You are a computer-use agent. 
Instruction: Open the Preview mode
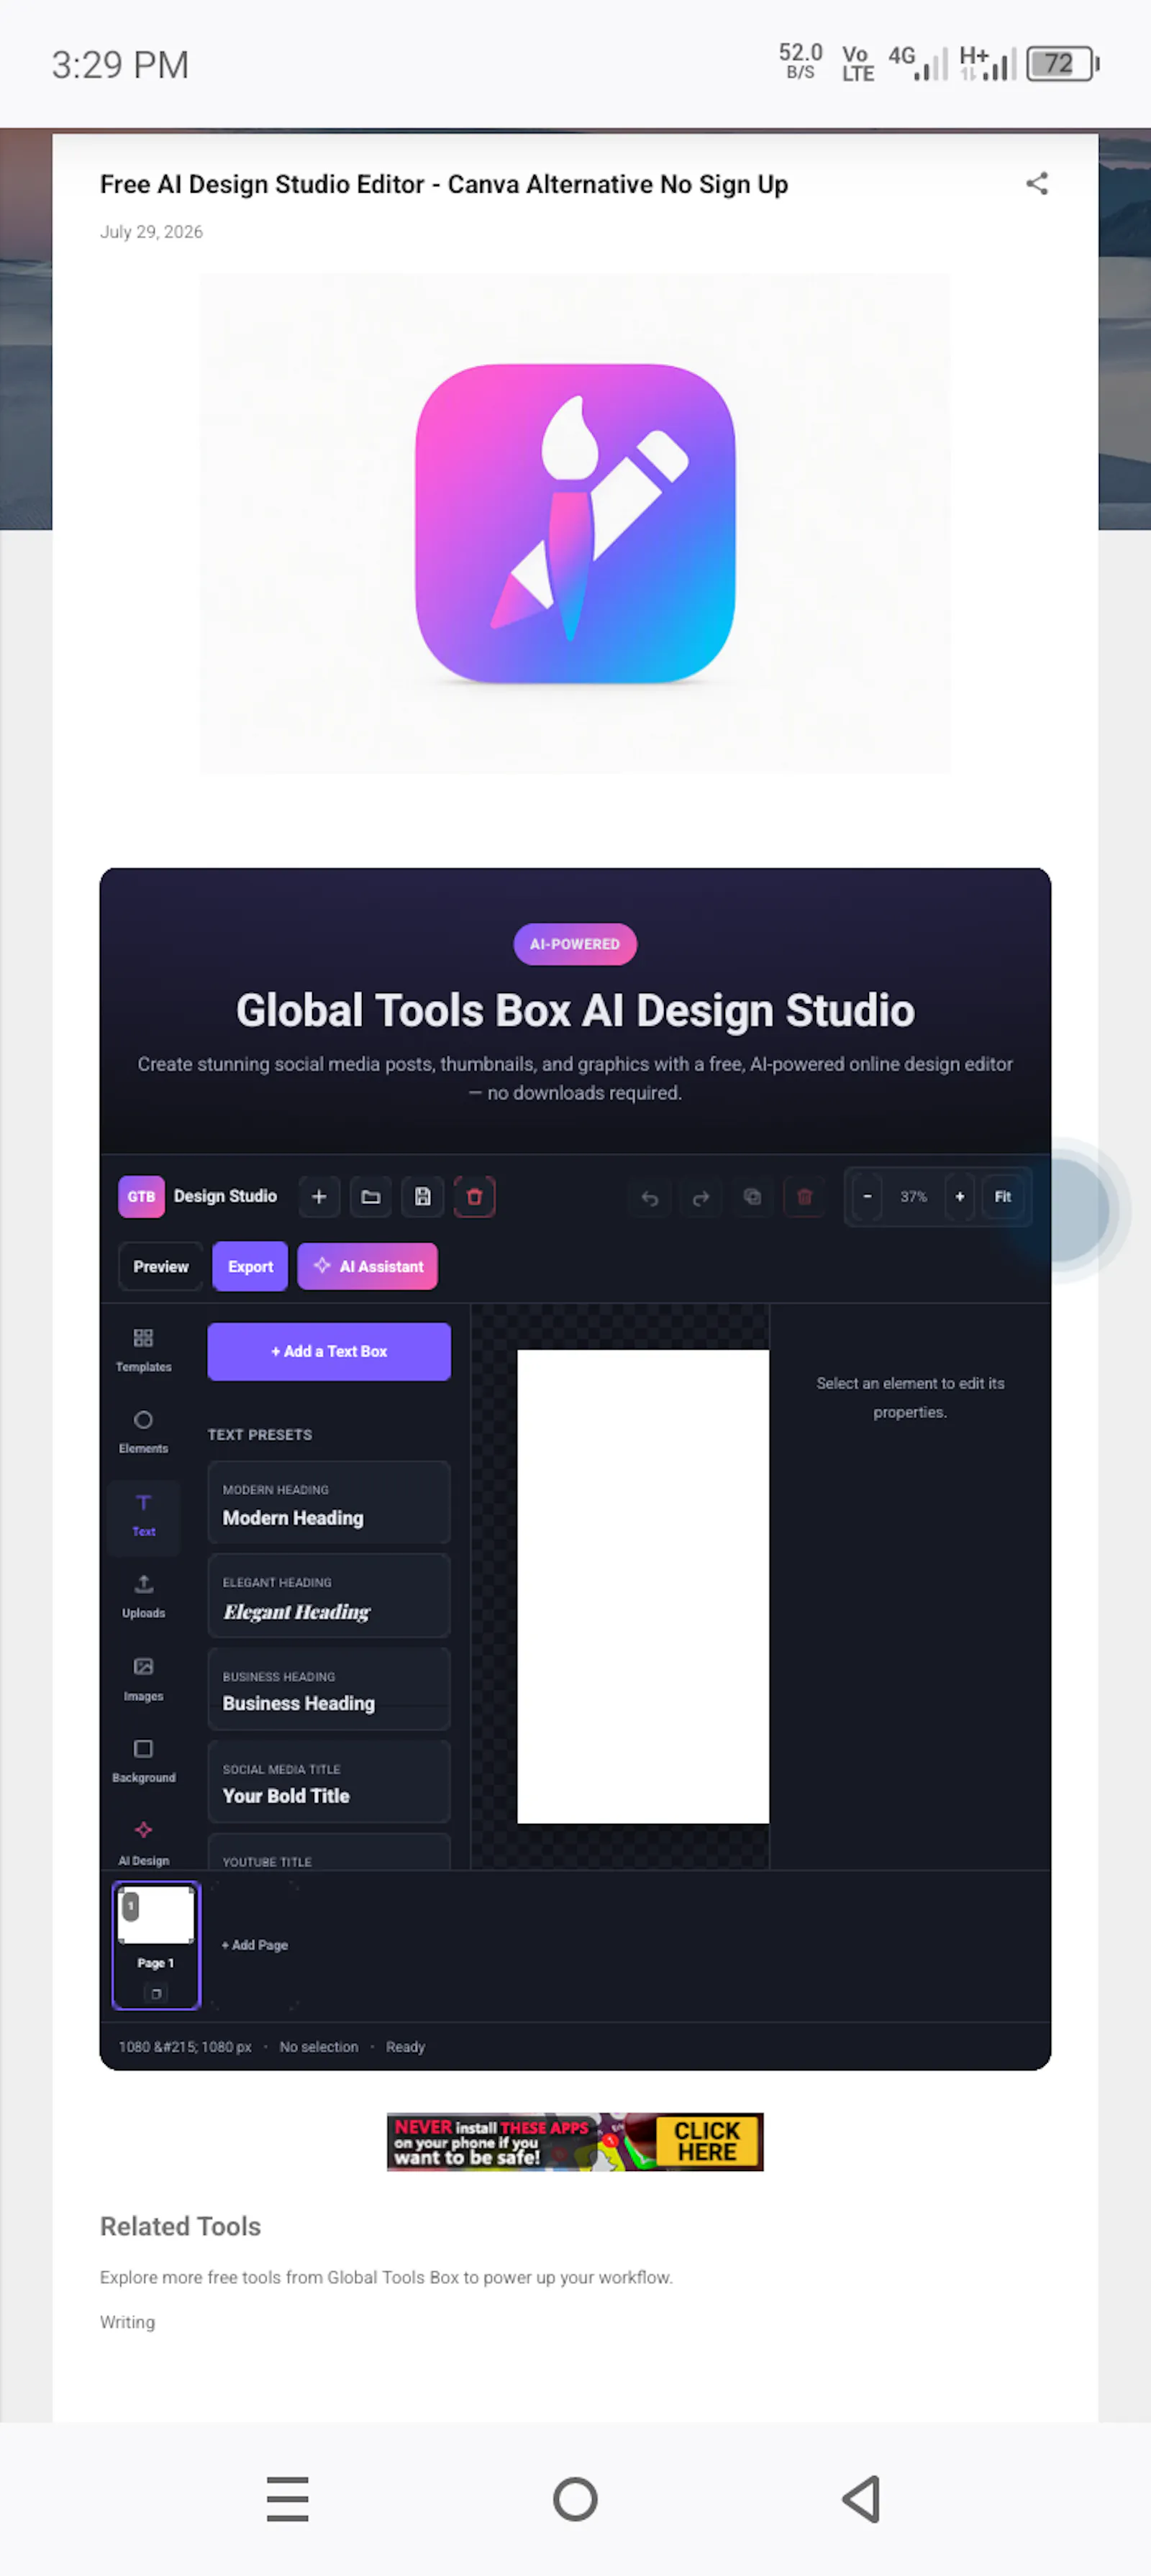(x=161, y=1267)
